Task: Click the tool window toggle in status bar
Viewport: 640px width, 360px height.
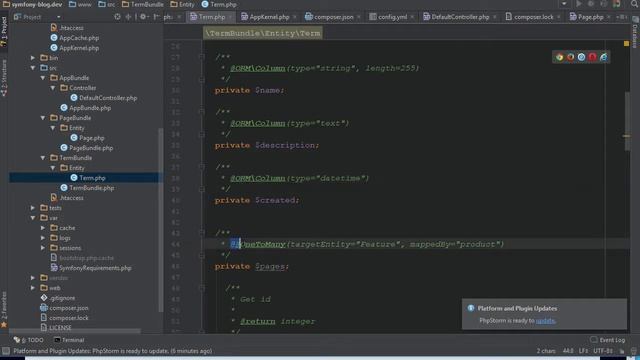Action: point(6,351)
